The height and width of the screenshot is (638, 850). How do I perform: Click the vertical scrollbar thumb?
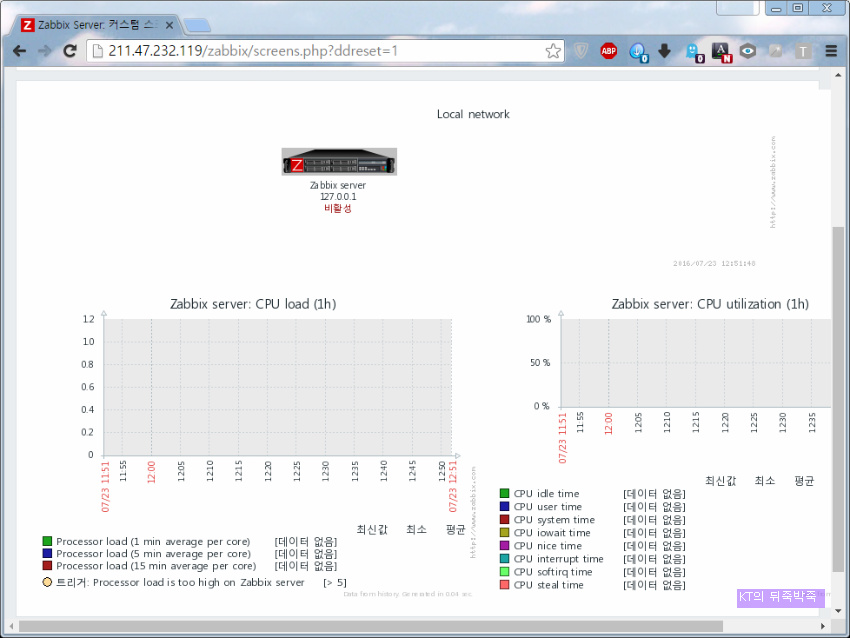click(x=838, y=398)
